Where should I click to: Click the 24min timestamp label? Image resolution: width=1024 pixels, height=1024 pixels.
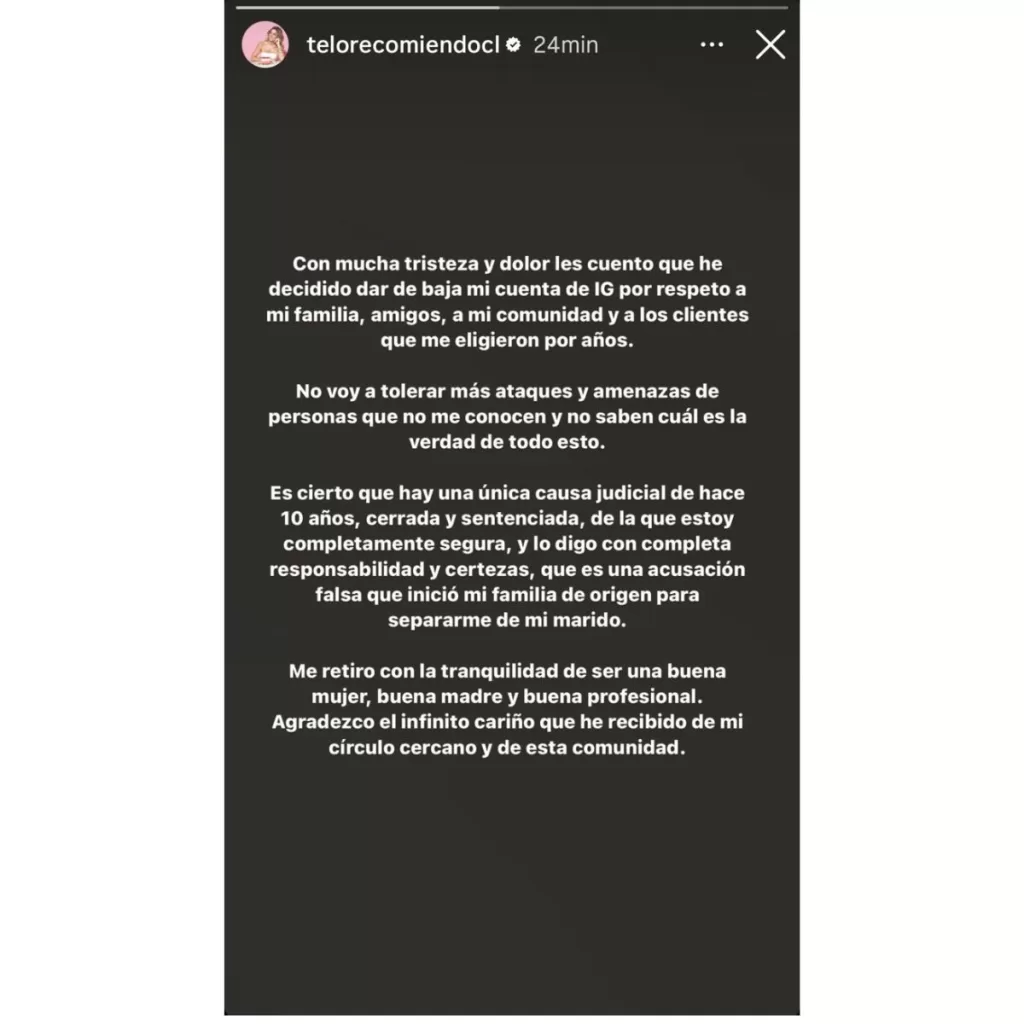click(566, 44)
